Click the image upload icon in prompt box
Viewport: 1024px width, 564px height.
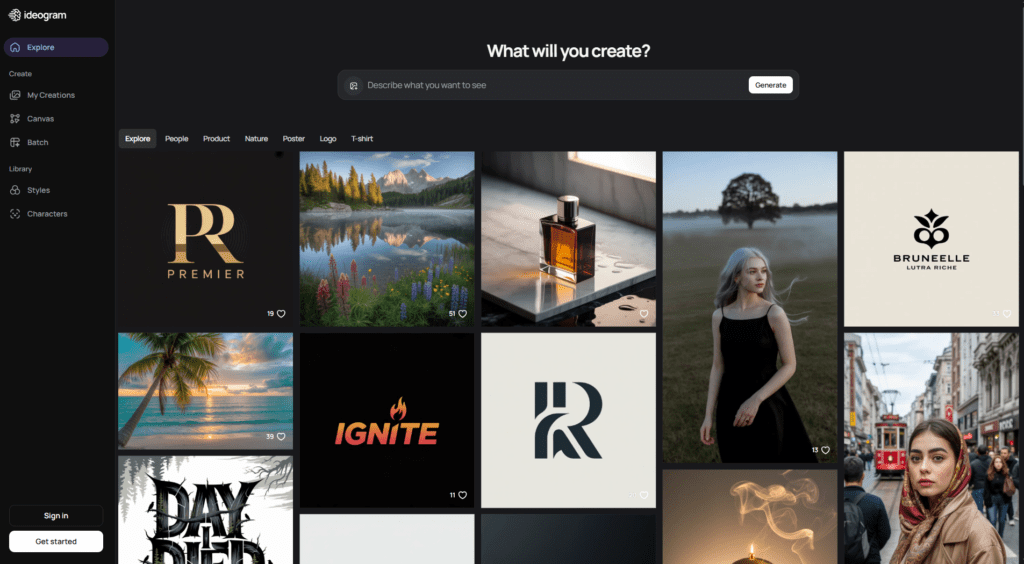point(353,86)
